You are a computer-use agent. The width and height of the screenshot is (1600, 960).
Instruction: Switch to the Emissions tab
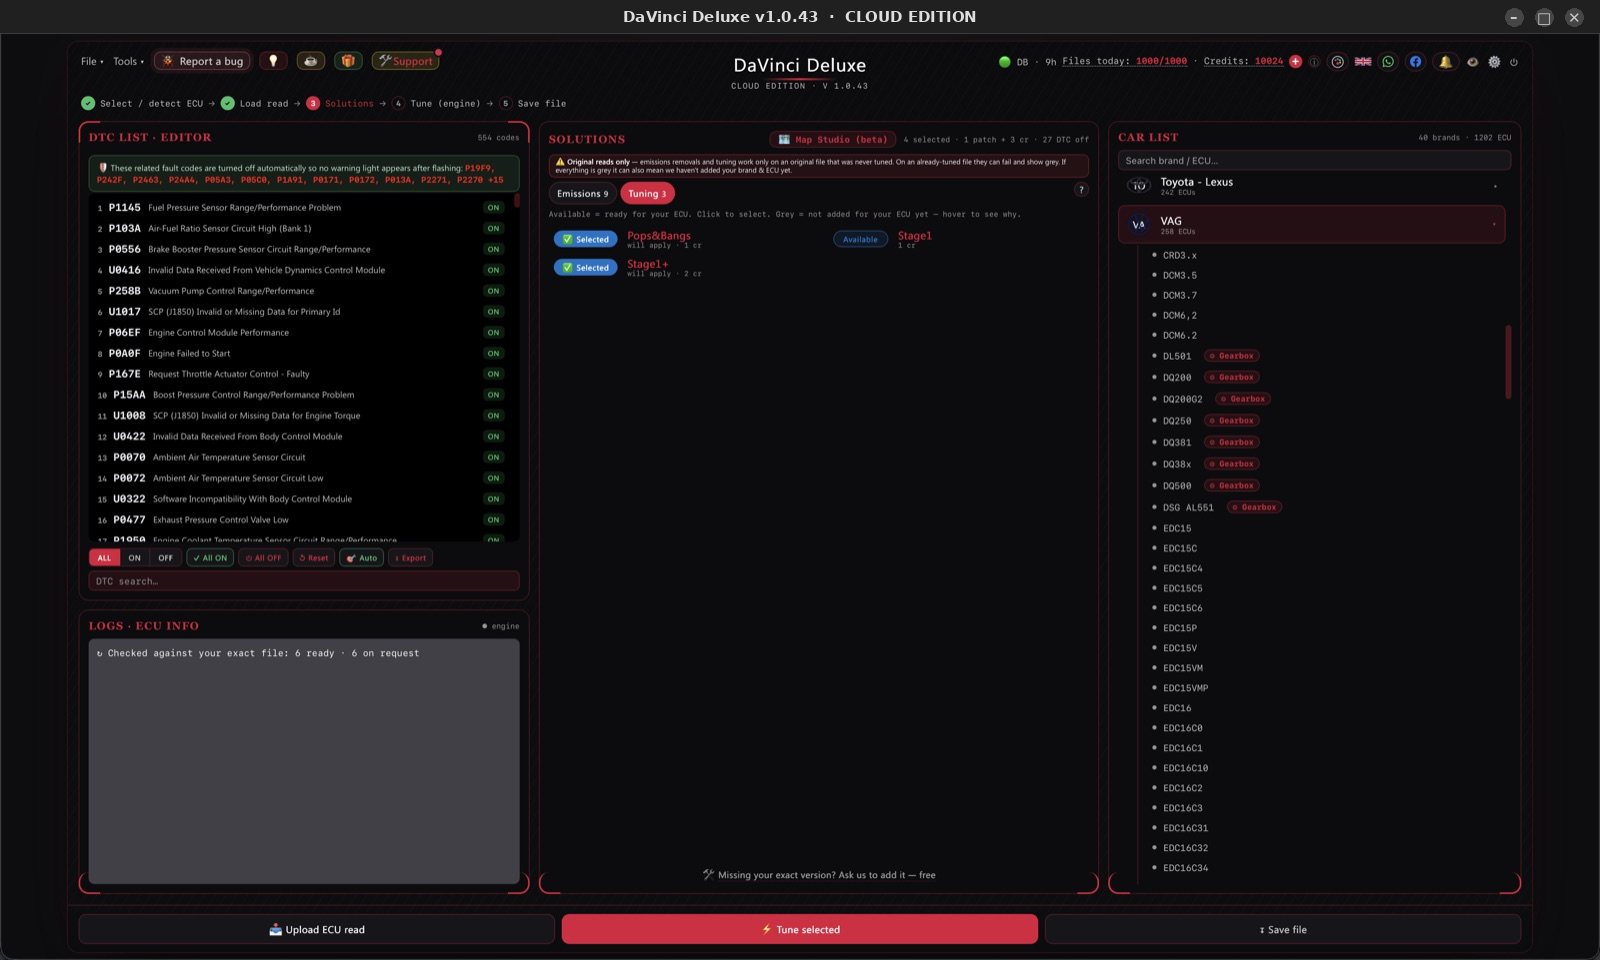pyautogui.click(x=582, y=194)
